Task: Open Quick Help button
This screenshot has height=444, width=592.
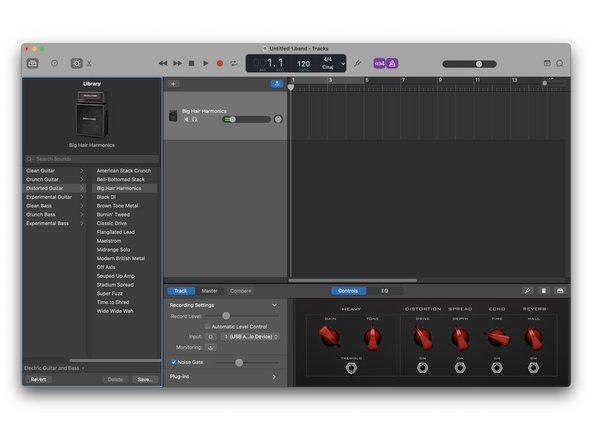Action: [x=54, y=63]
